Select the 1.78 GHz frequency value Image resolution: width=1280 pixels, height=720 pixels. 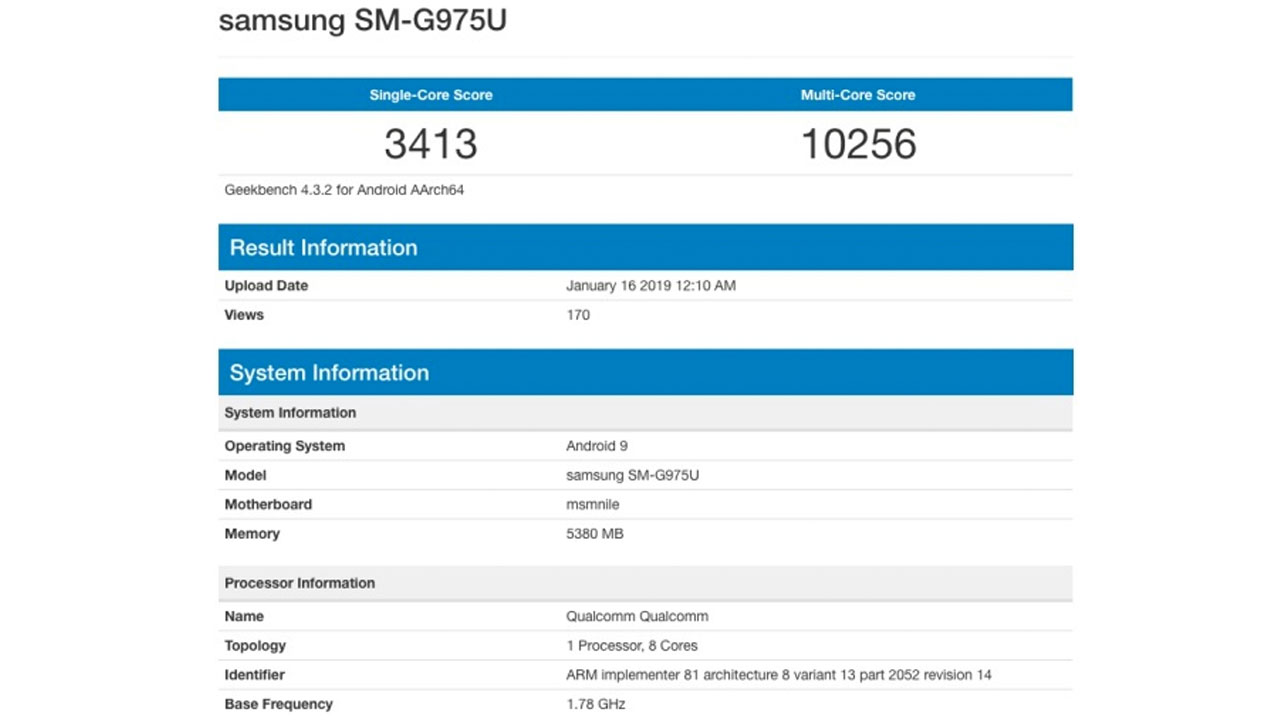(x=596, y=704)
